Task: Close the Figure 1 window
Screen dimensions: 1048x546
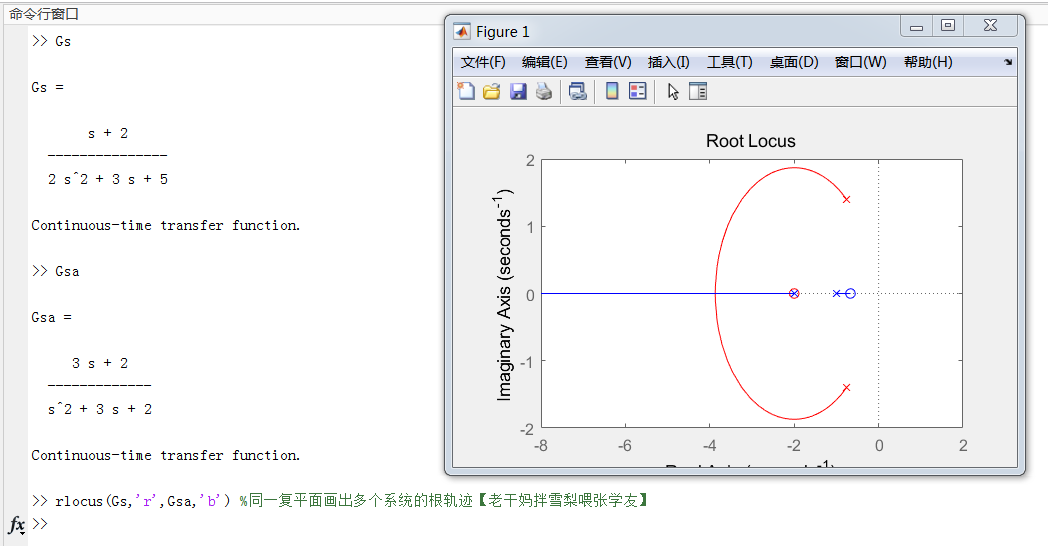Action: coord(991,25)
